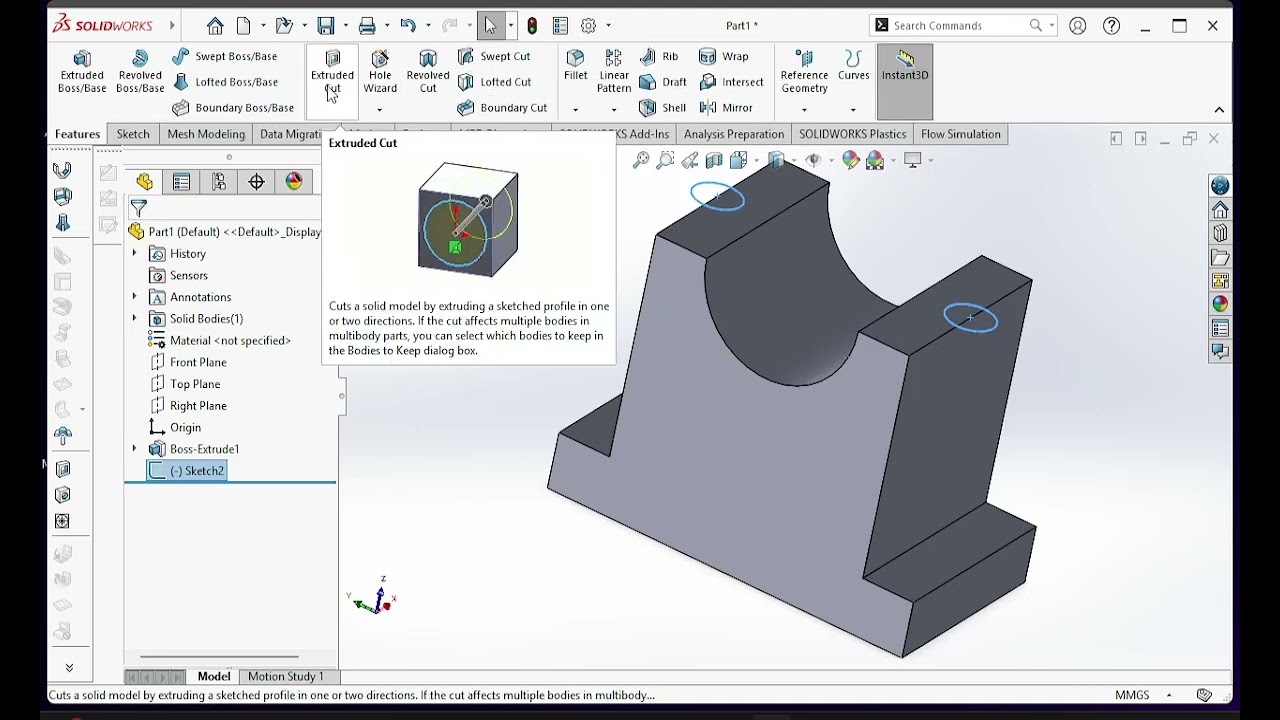Viewport: 1280px width, 720px height.
Task: Choose Swept Boss/Base command
Action: [x=225, y=57]
